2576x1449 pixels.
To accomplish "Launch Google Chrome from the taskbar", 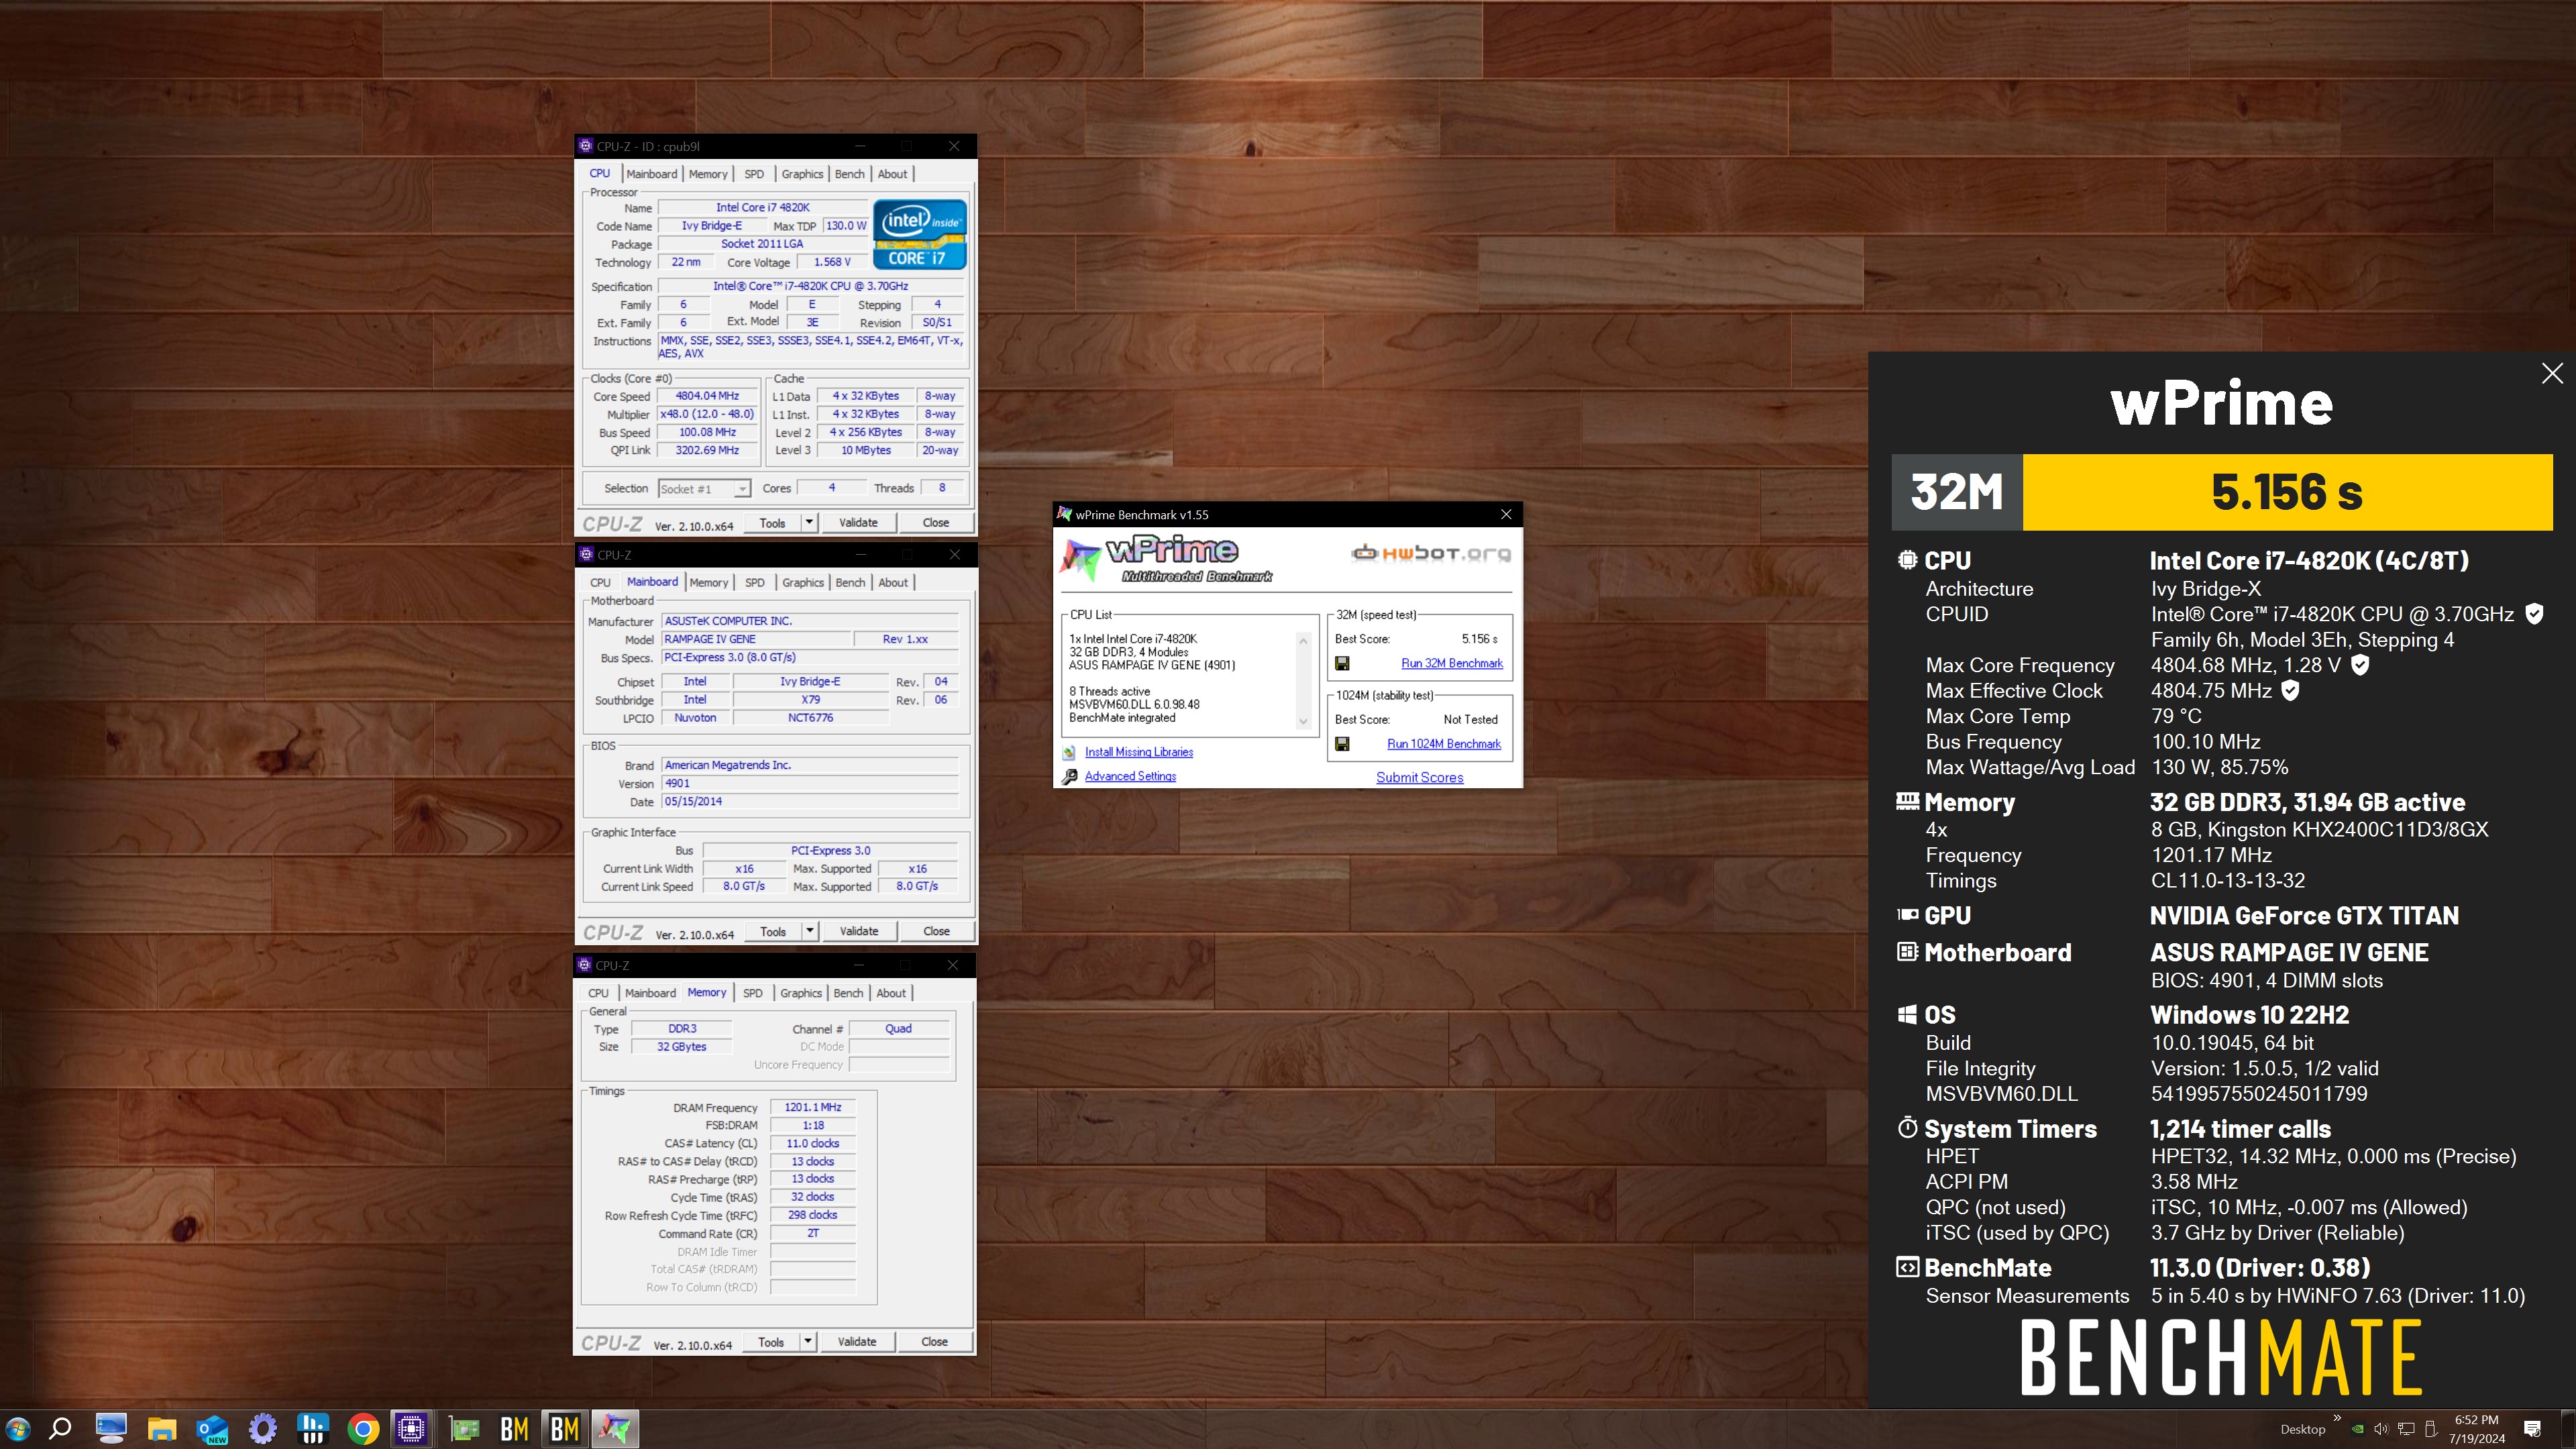I will [x=363, y=1429].
